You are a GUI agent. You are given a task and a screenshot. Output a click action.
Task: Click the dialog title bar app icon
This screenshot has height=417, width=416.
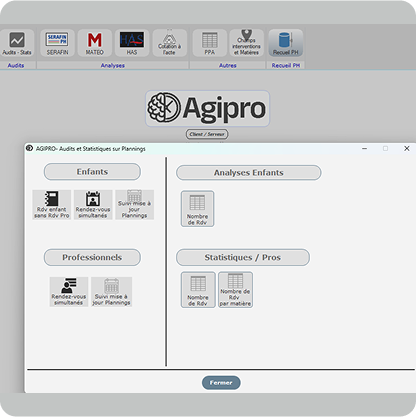tap(29, 148)
